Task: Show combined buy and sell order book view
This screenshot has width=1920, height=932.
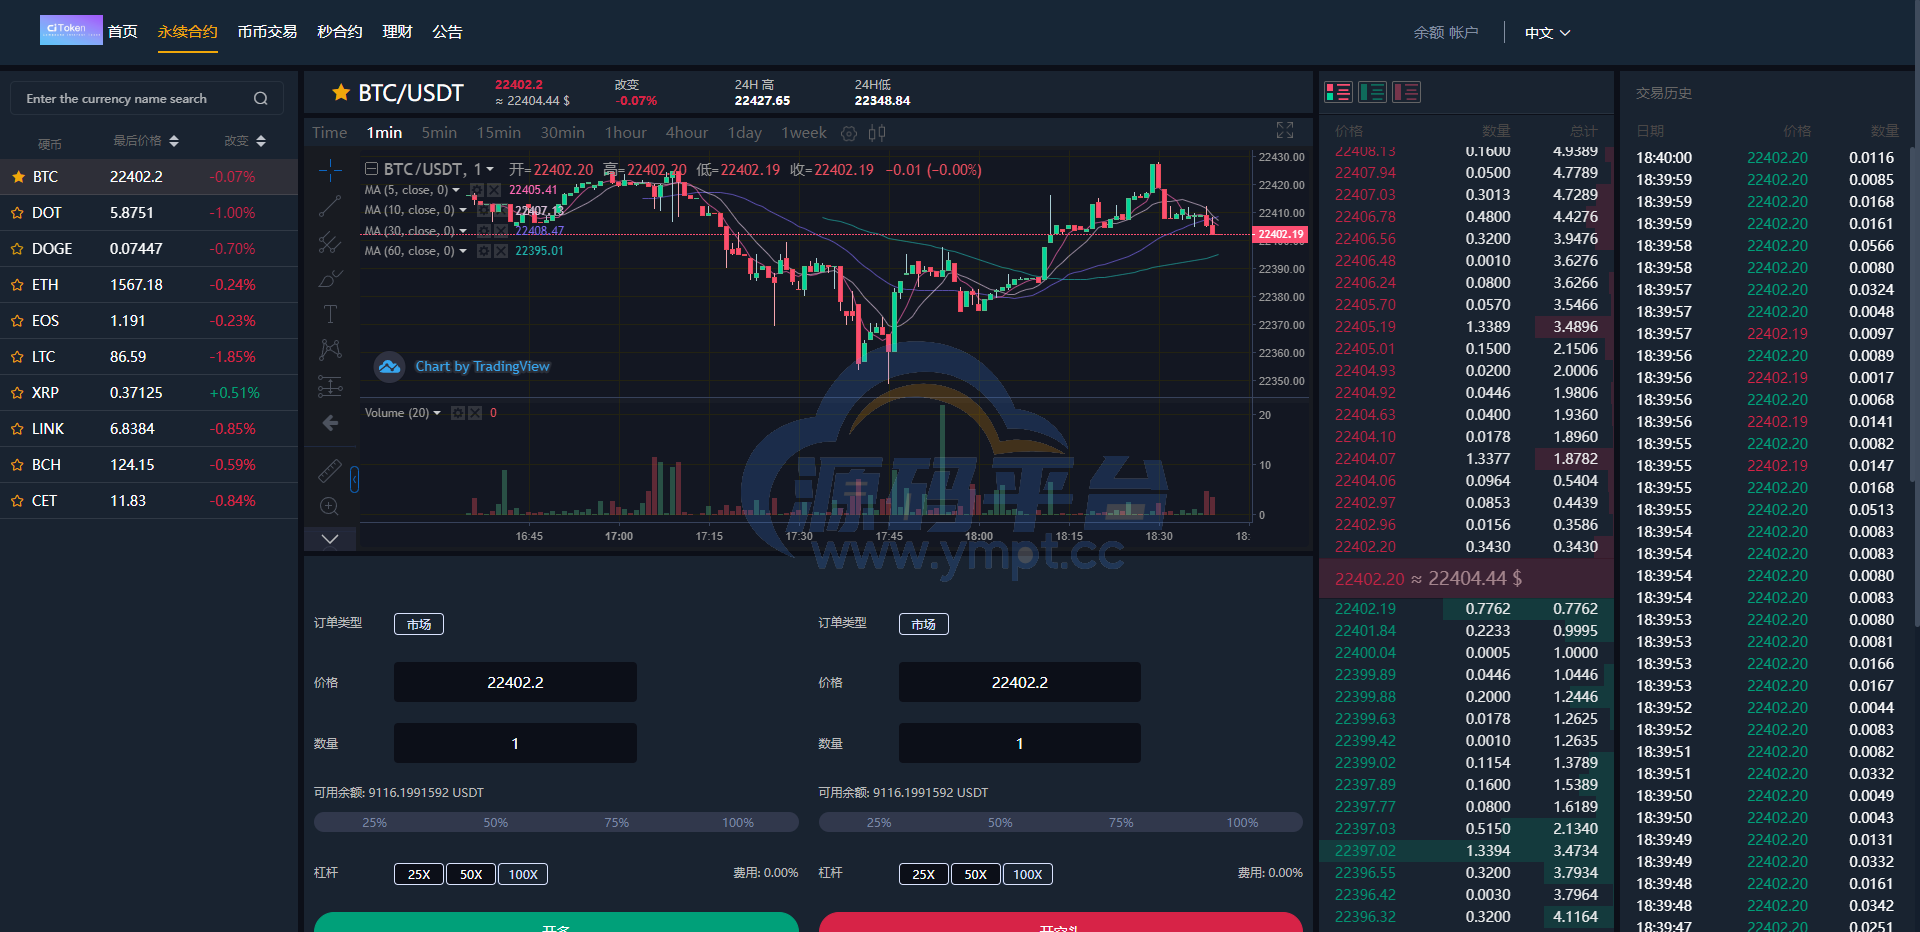Action: pyautogui.click(x=1338, y=92)
